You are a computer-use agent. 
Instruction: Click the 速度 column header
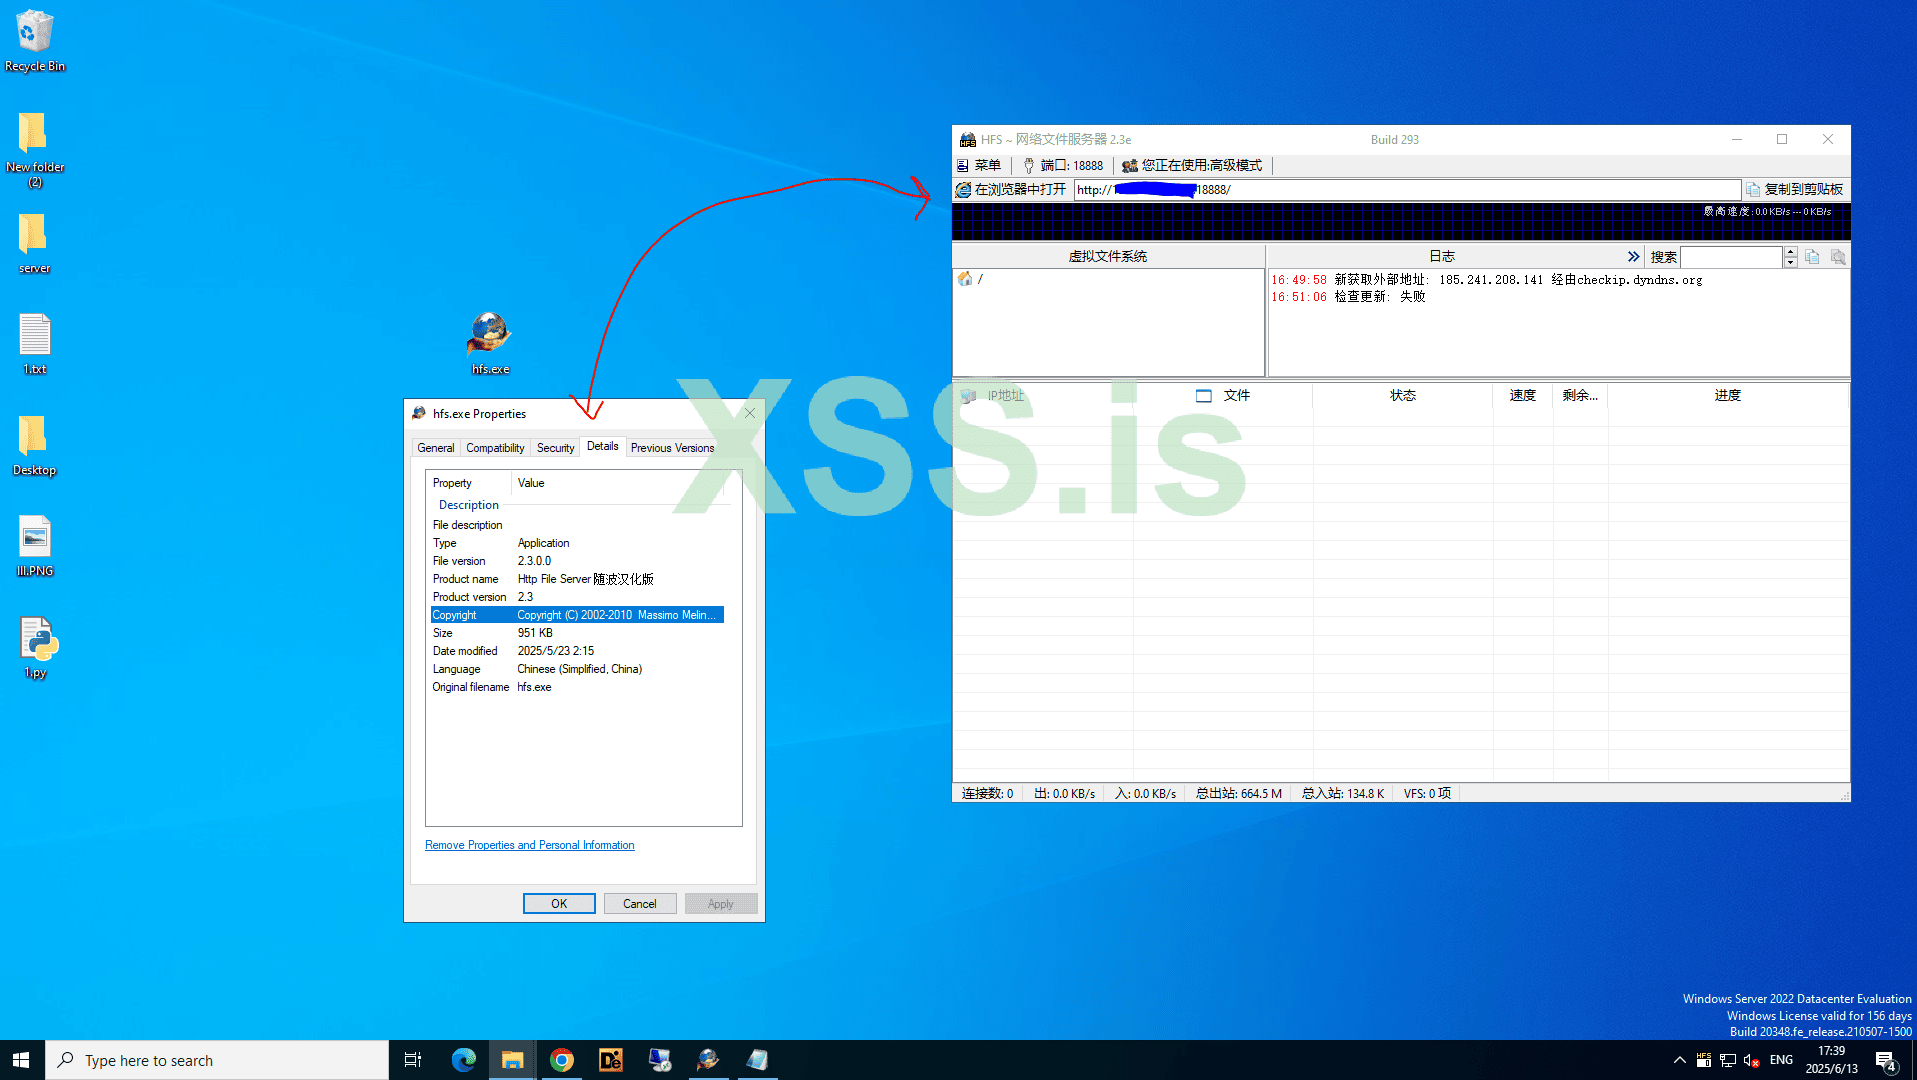tap(1522, 395)
